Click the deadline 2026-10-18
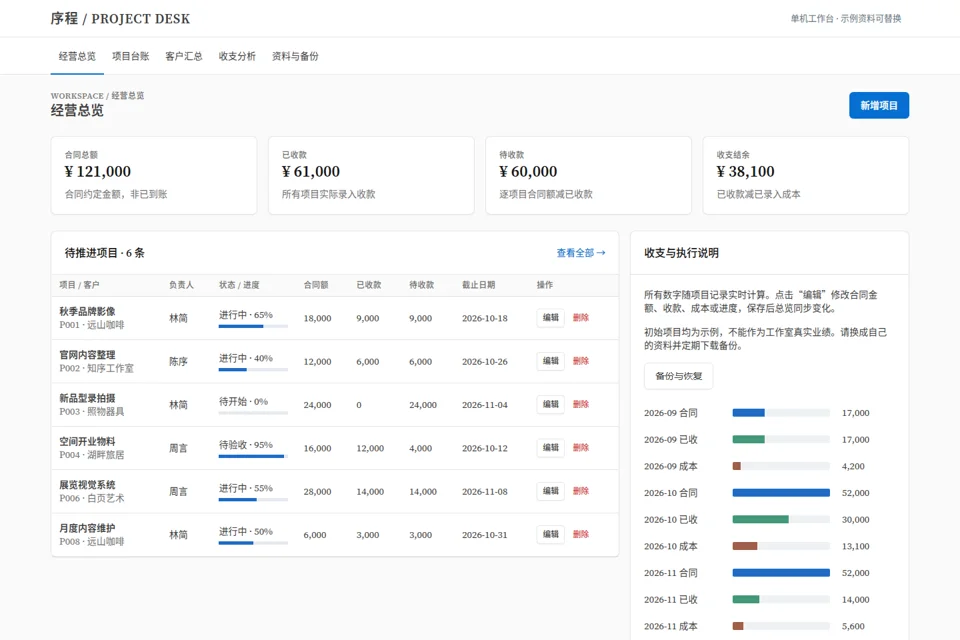 (x=484, y=318)
